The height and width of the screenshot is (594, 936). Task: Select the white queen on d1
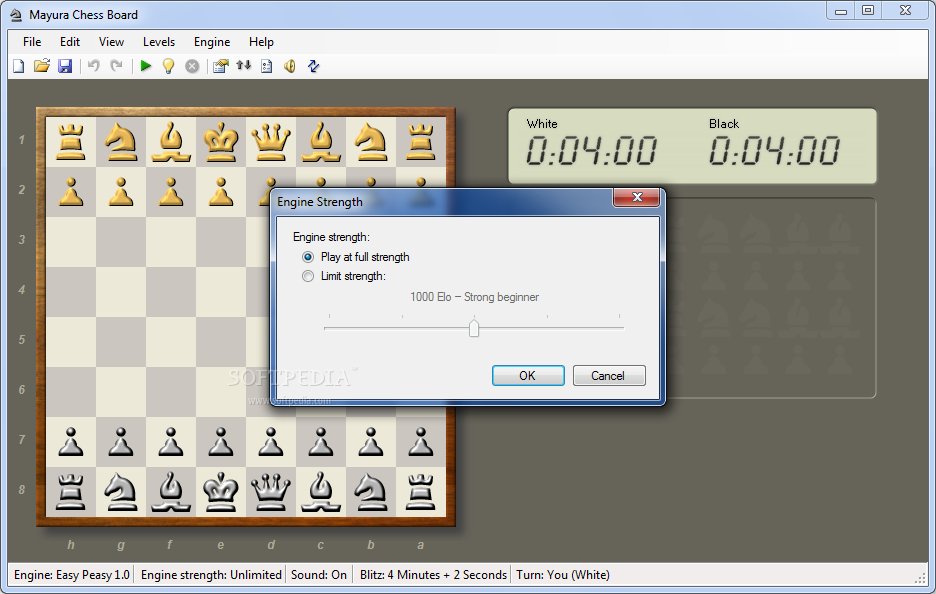click(271, 142)
